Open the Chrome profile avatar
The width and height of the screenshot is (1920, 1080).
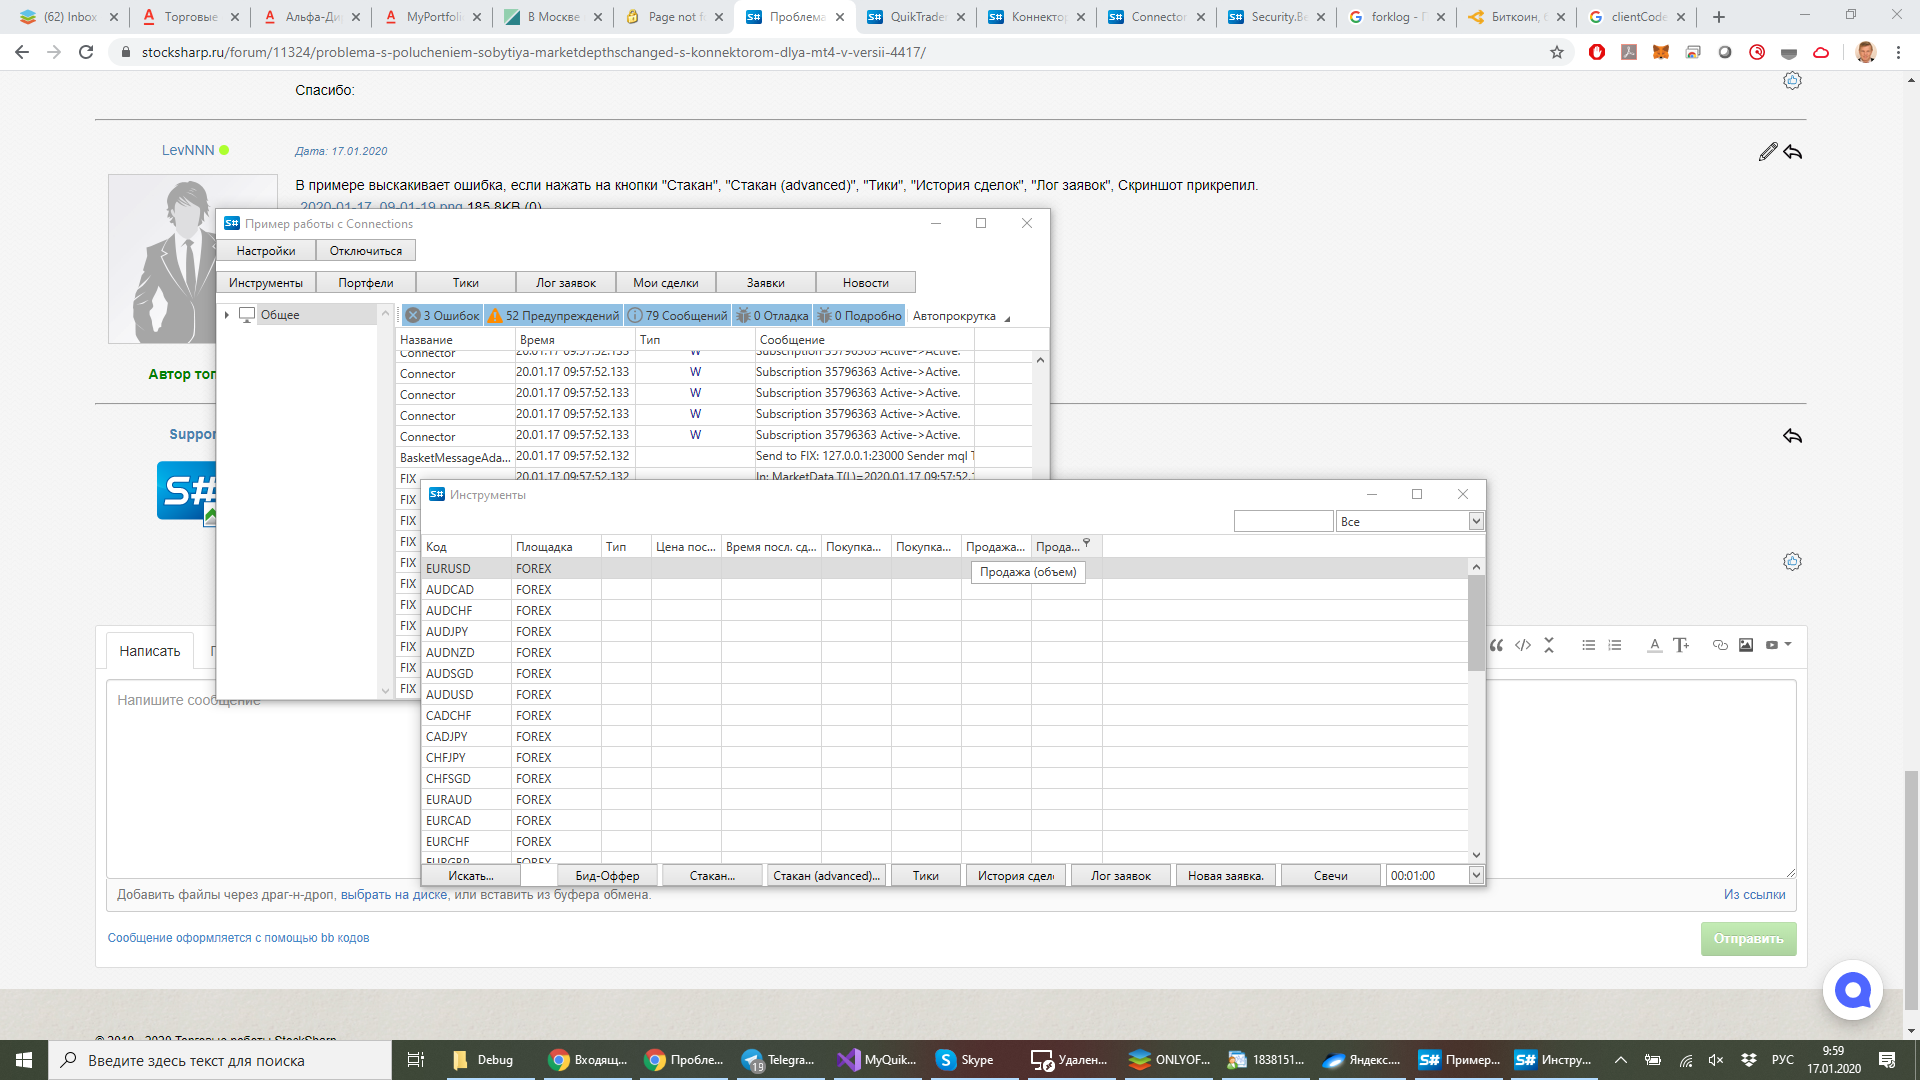pyautogui.click(x=1866, y=52)
